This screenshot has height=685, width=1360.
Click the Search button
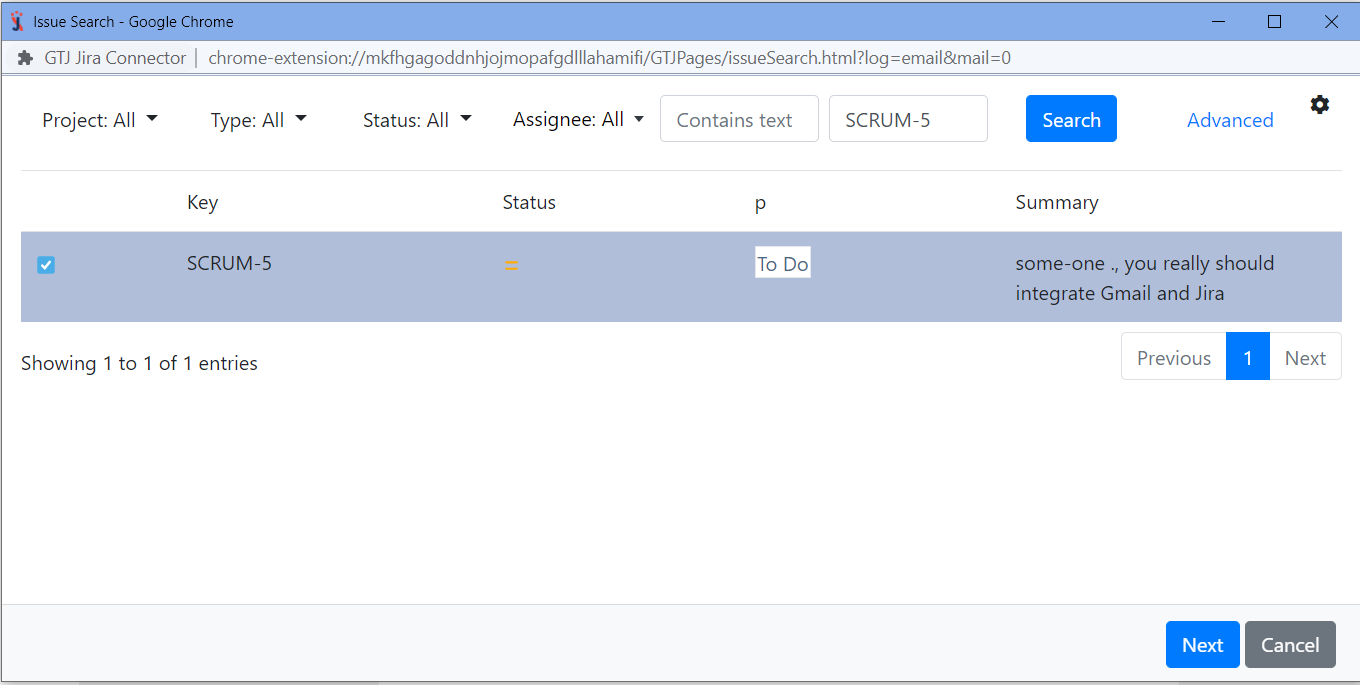1071,118
